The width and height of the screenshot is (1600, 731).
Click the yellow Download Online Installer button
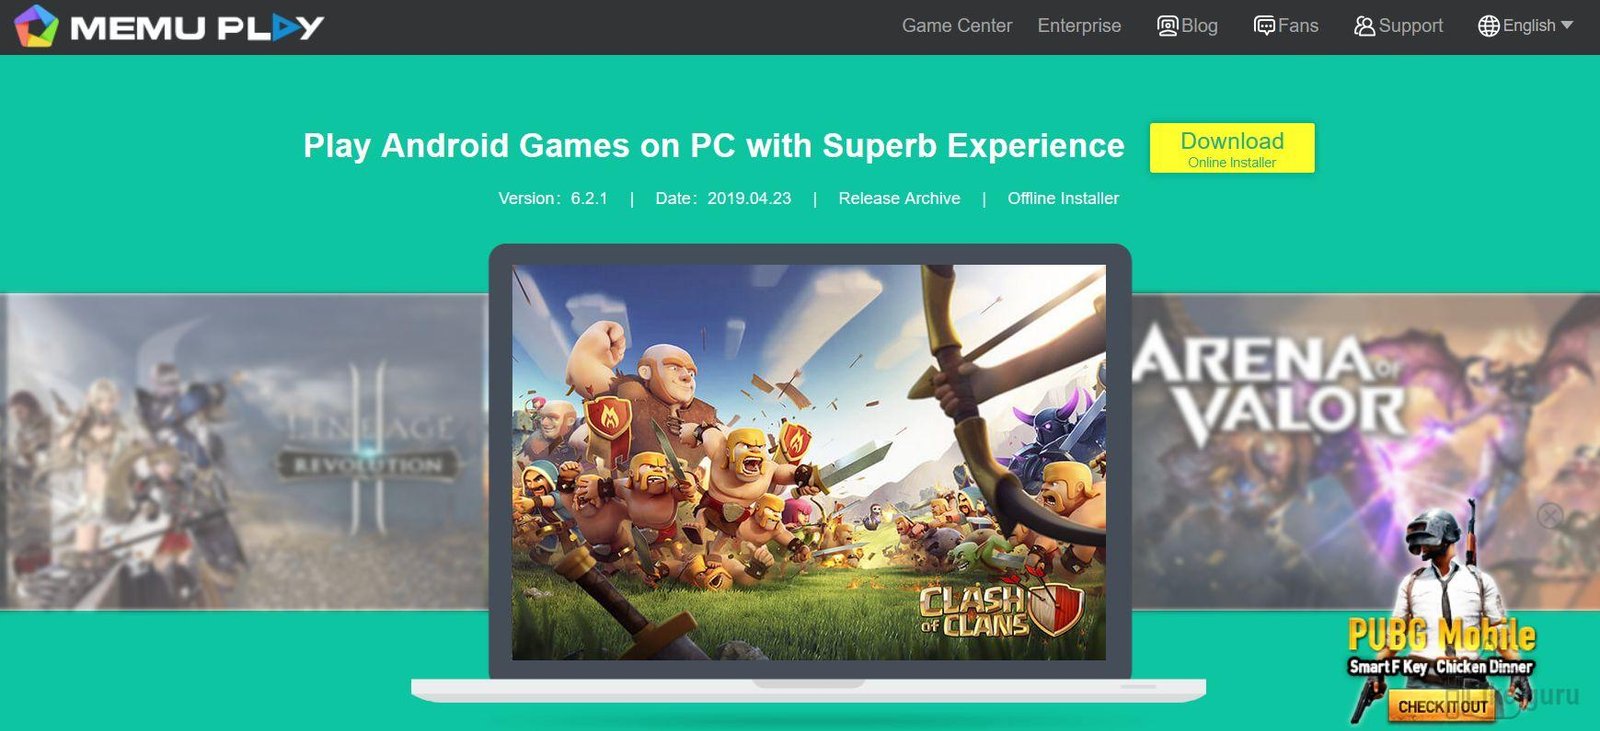pos(1232,148)
